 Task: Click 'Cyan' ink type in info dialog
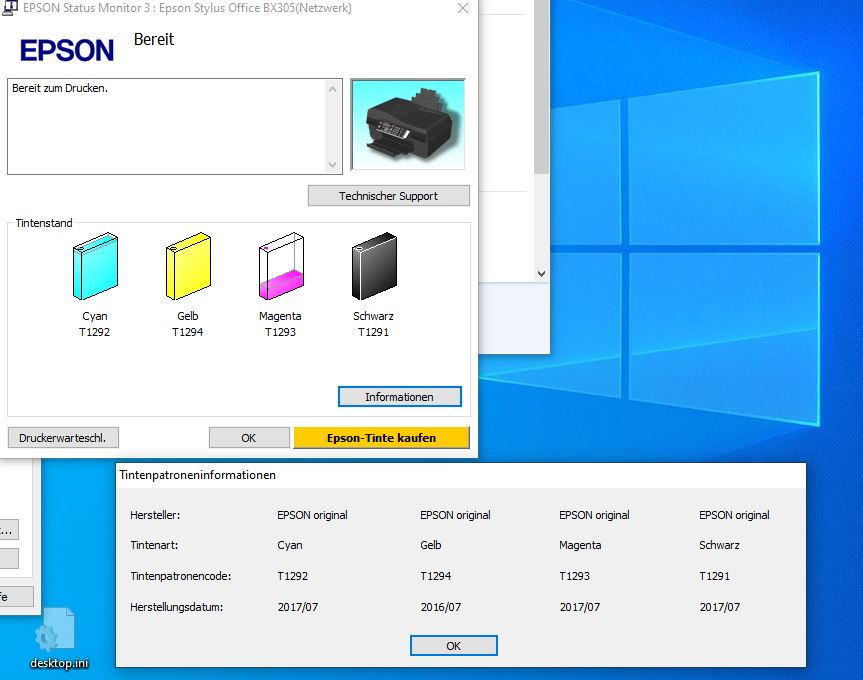(x=290, y=545)
